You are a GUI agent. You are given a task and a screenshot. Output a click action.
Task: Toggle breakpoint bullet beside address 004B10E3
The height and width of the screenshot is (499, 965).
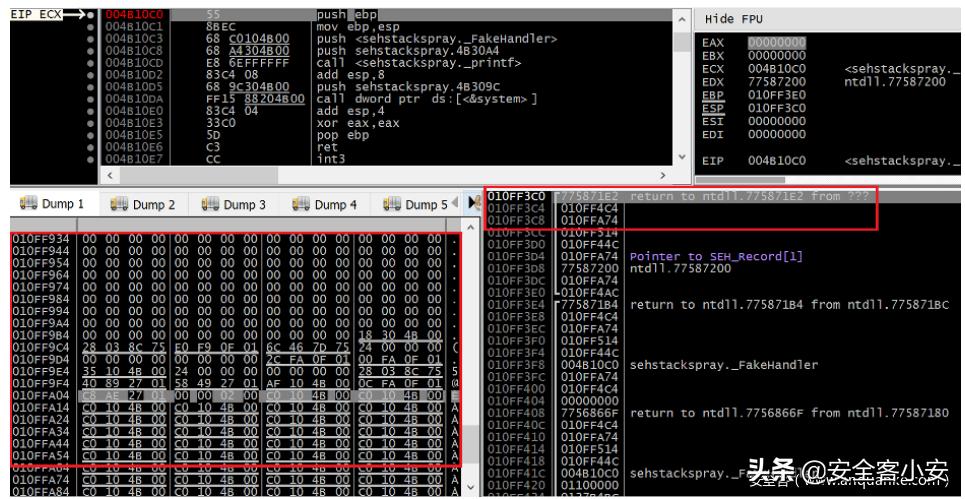click(x=91, y=123)
